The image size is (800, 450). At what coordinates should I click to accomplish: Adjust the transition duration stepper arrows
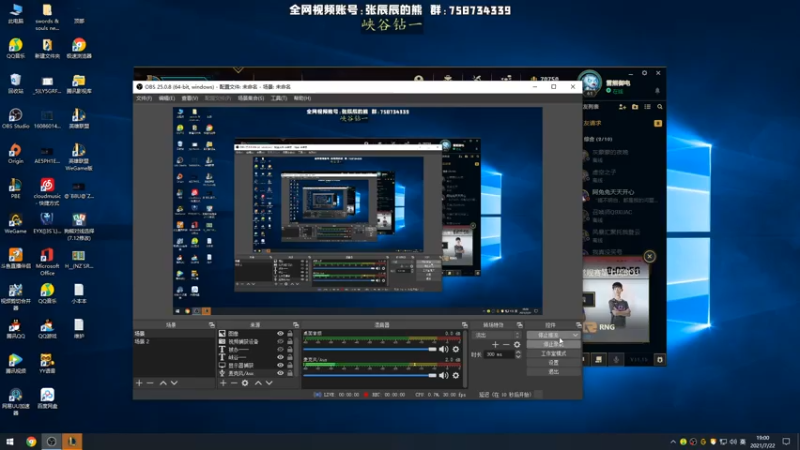(x=518, y=354)
